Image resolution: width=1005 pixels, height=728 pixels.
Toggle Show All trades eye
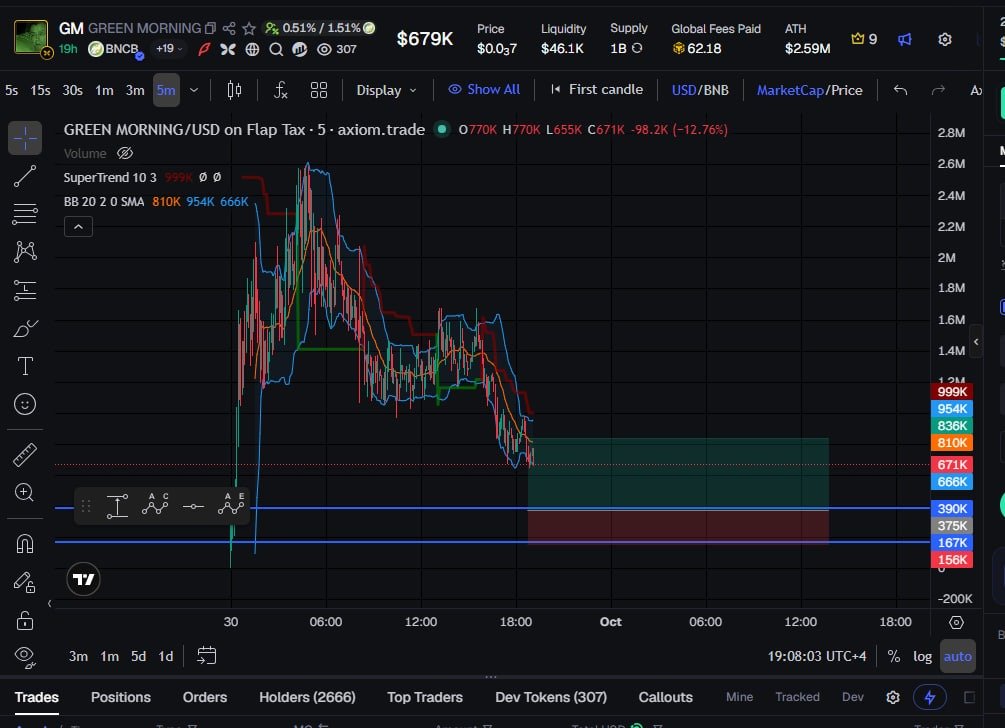pos(484,90)
